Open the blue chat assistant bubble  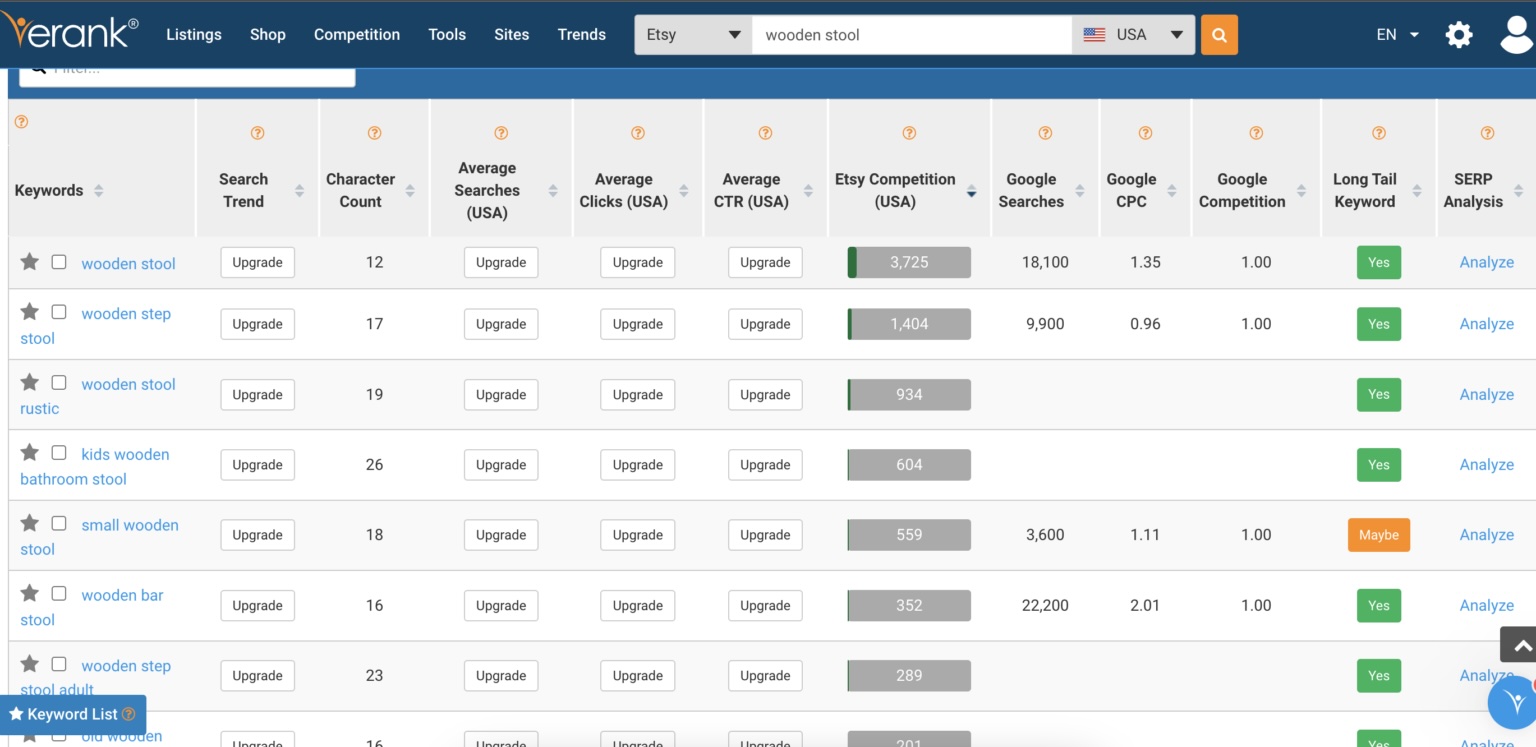[1514, 701]
